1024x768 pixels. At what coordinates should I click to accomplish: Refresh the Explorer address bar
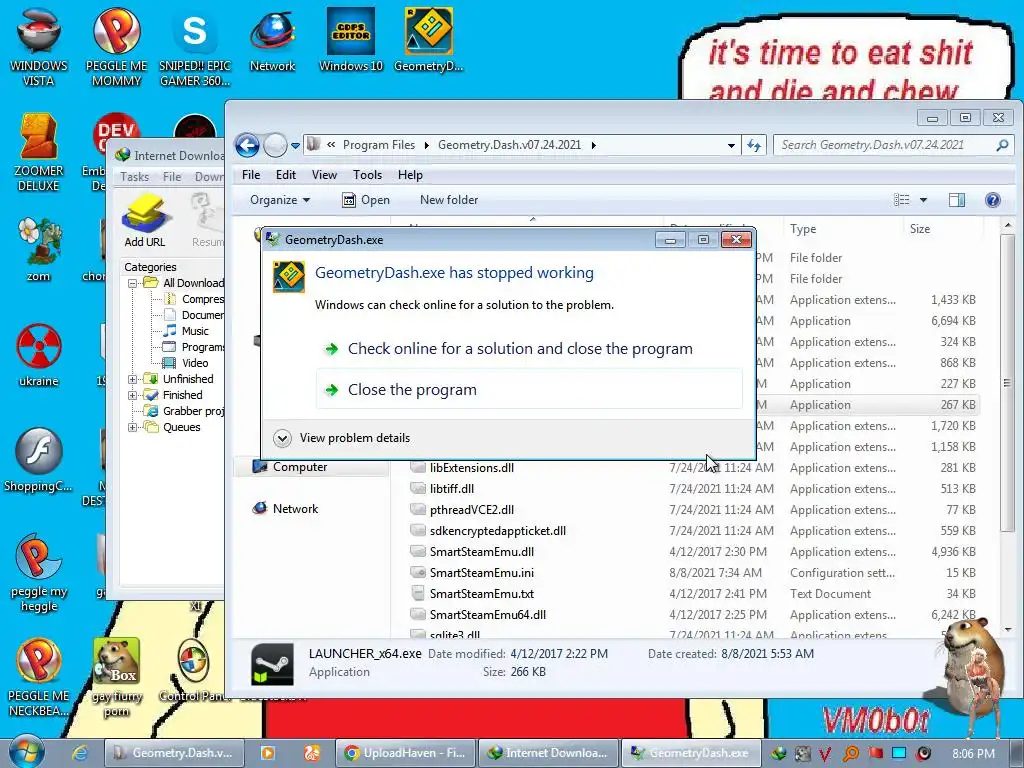coord(754,145)
